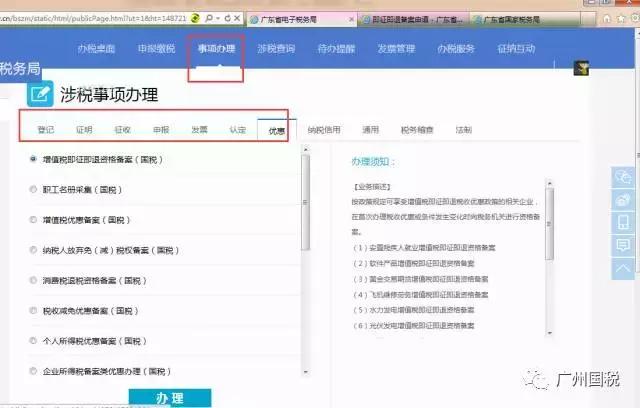The width and height of the screenshot is (640, 408).
Task: Open the 申报缴税 navigation item
Action: [x=156, y=49]
